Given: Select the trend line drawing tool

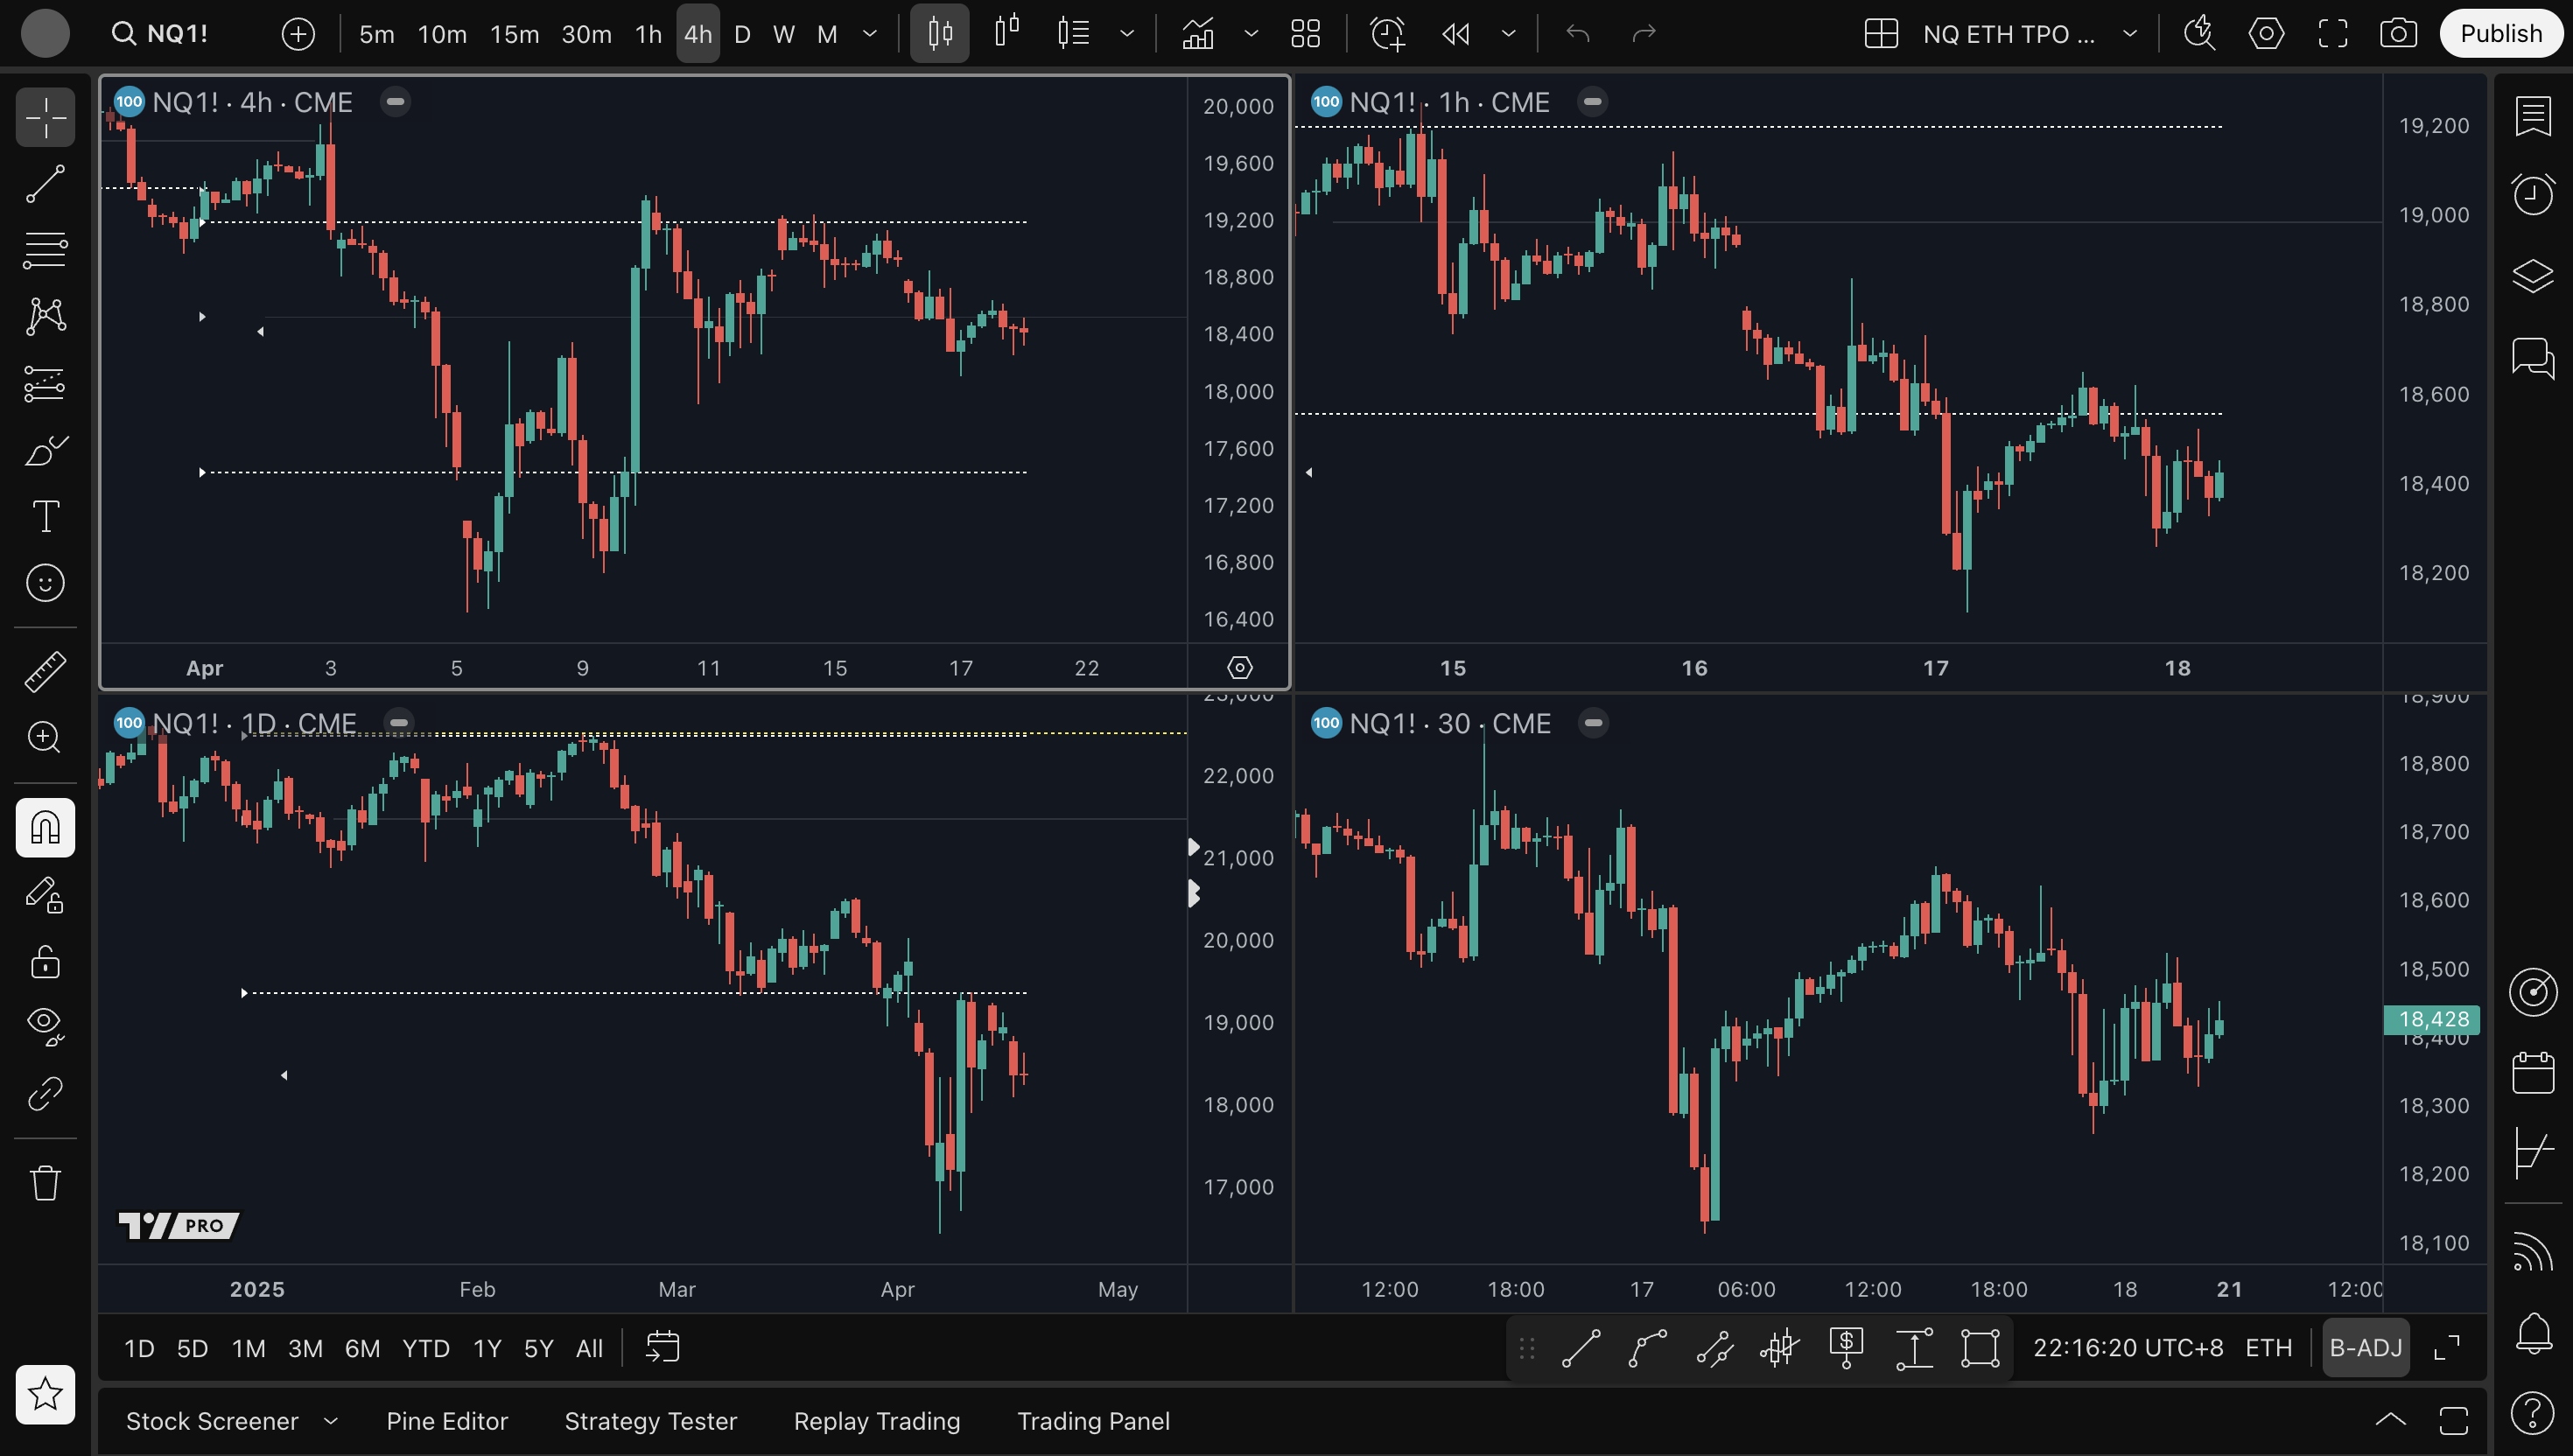Looking at the screenshot, I should [x=45, y=184].
